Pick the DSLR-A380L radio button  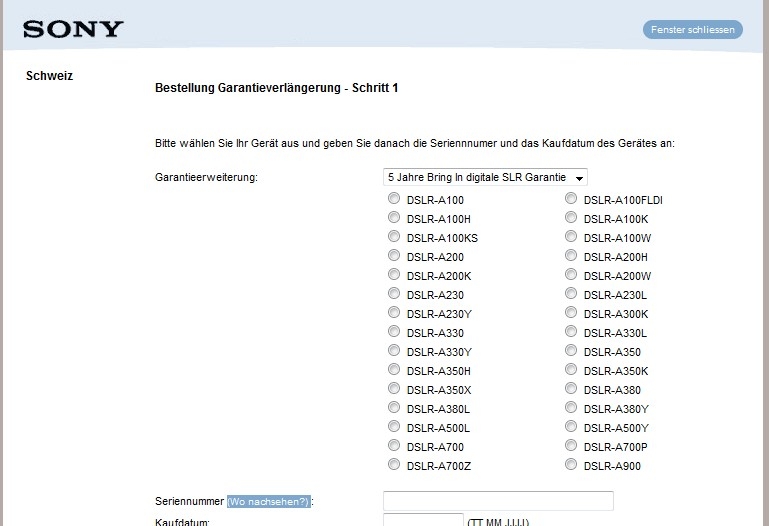pyautogui.click(x=394, y=408)
